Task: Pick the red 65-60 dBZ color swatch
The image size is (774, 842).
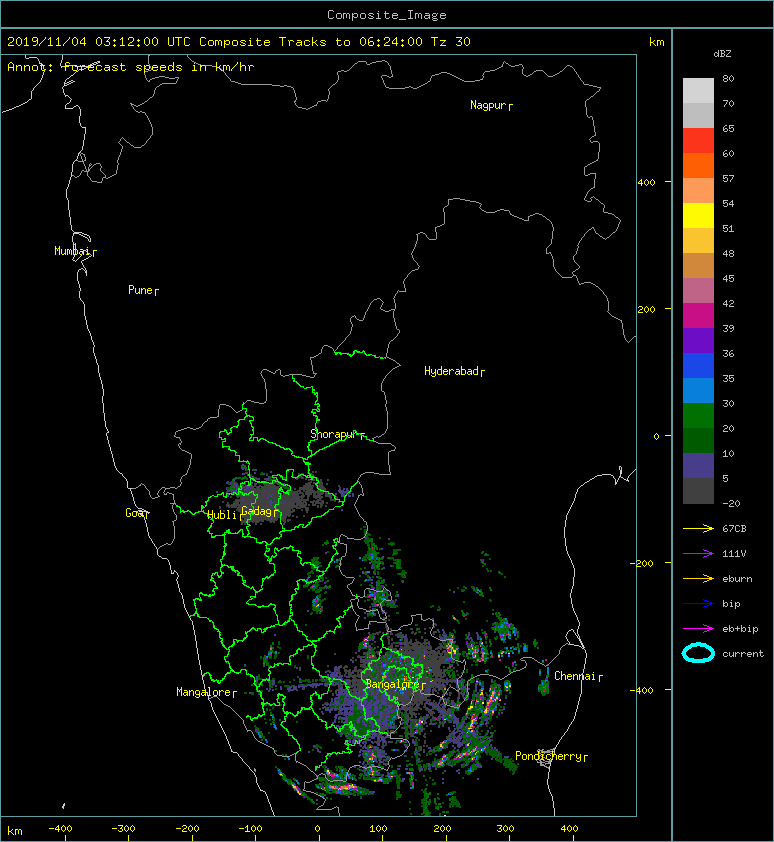Action: pyautogui.click(x=698, y=141)
